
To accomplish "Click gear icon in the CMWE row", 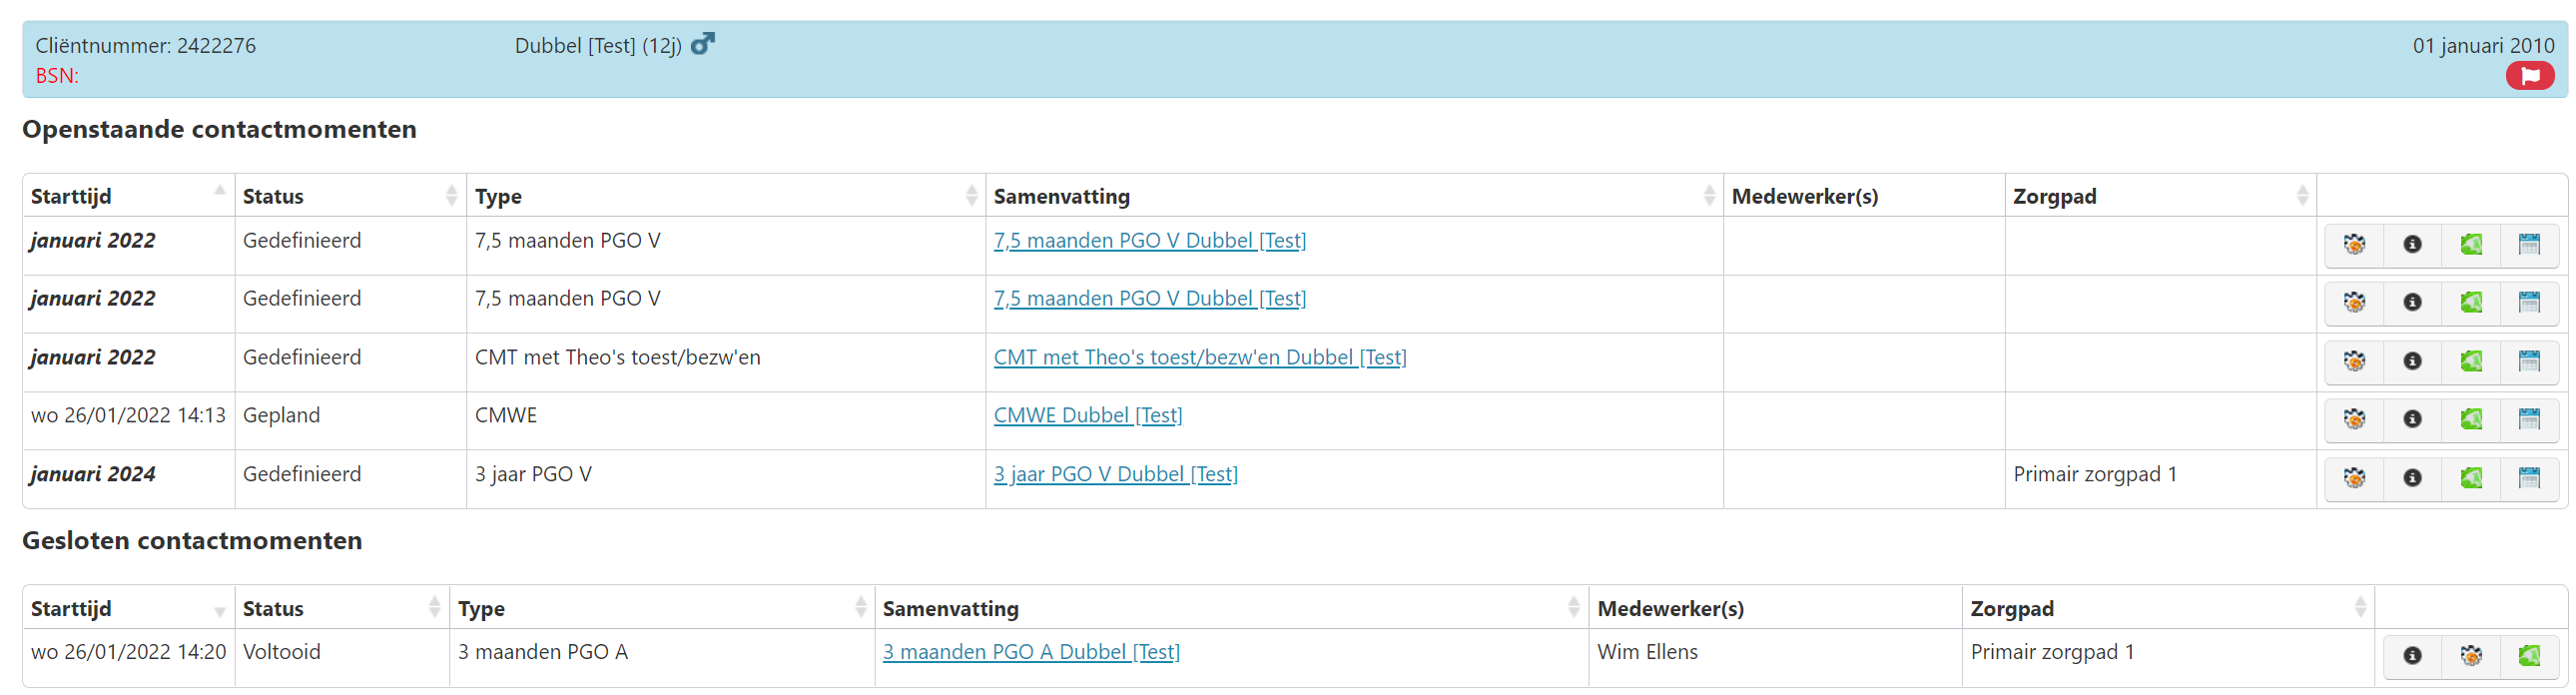I will point(2354,419).
